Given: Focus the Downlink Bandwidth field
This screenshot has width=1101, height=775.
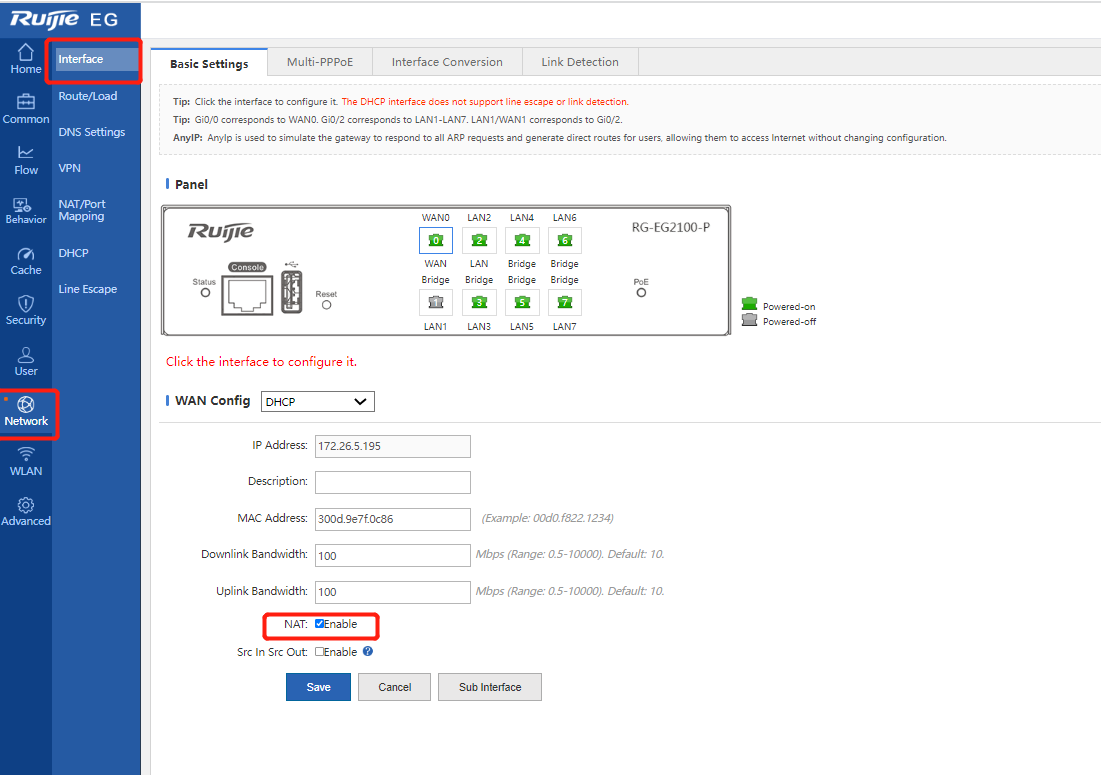Looking at the screenshot, I should pyautogui.click(x=393, y=555).
